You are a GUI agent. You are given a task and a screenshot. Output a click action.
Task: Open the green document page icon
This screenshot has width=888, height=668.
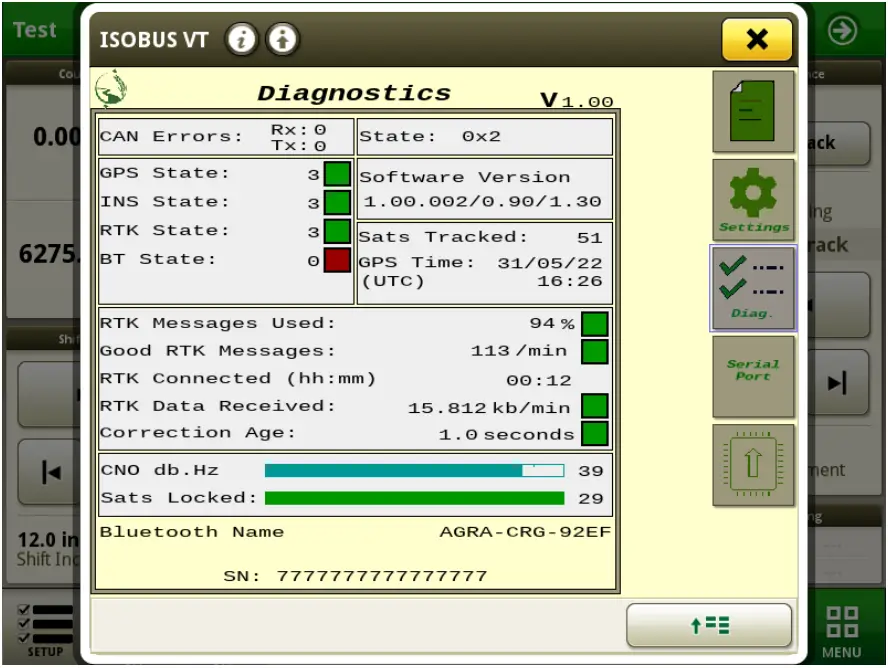click(x=753, y=112)
